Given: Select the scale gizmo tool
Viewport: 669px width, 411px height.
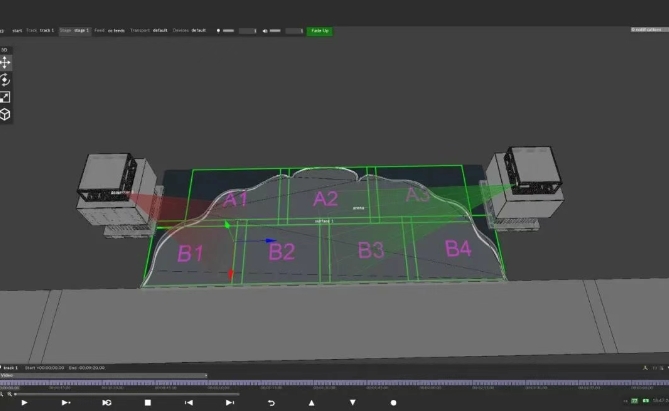Looking at the screenshot, I should pos(5,97).
